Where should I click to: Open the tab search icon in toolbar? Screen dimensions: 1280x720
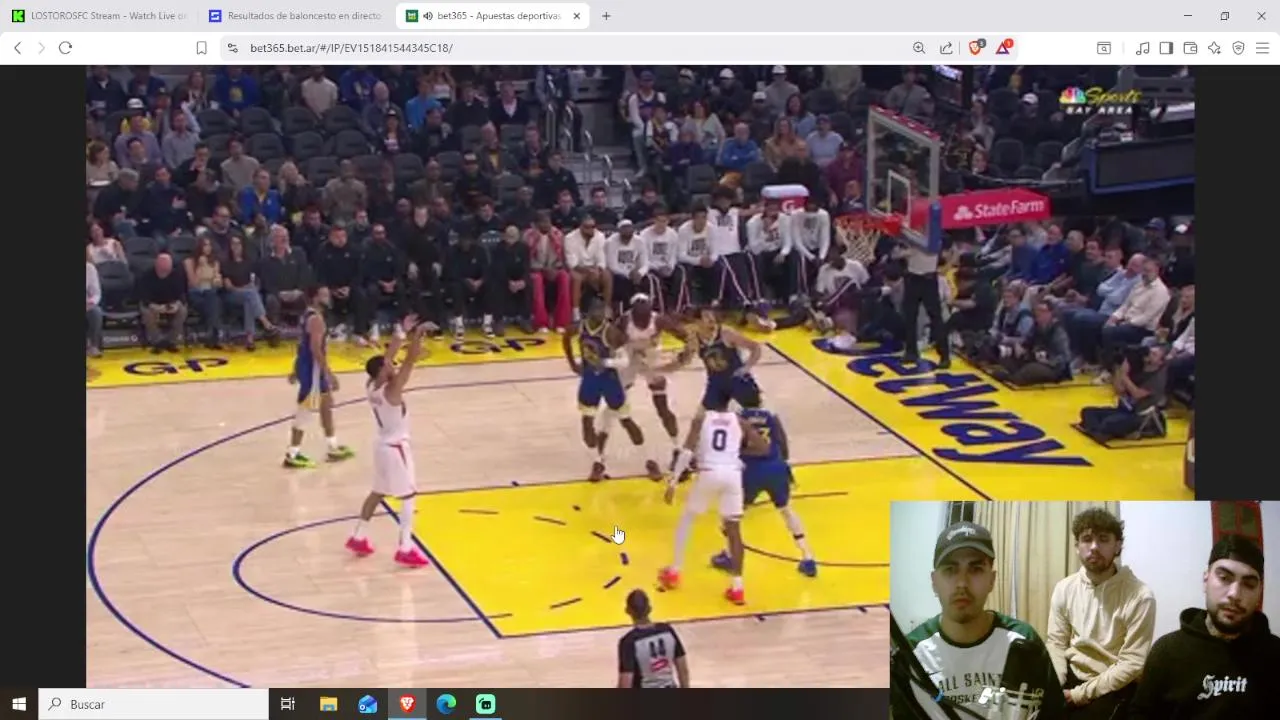coord(1104,48)
